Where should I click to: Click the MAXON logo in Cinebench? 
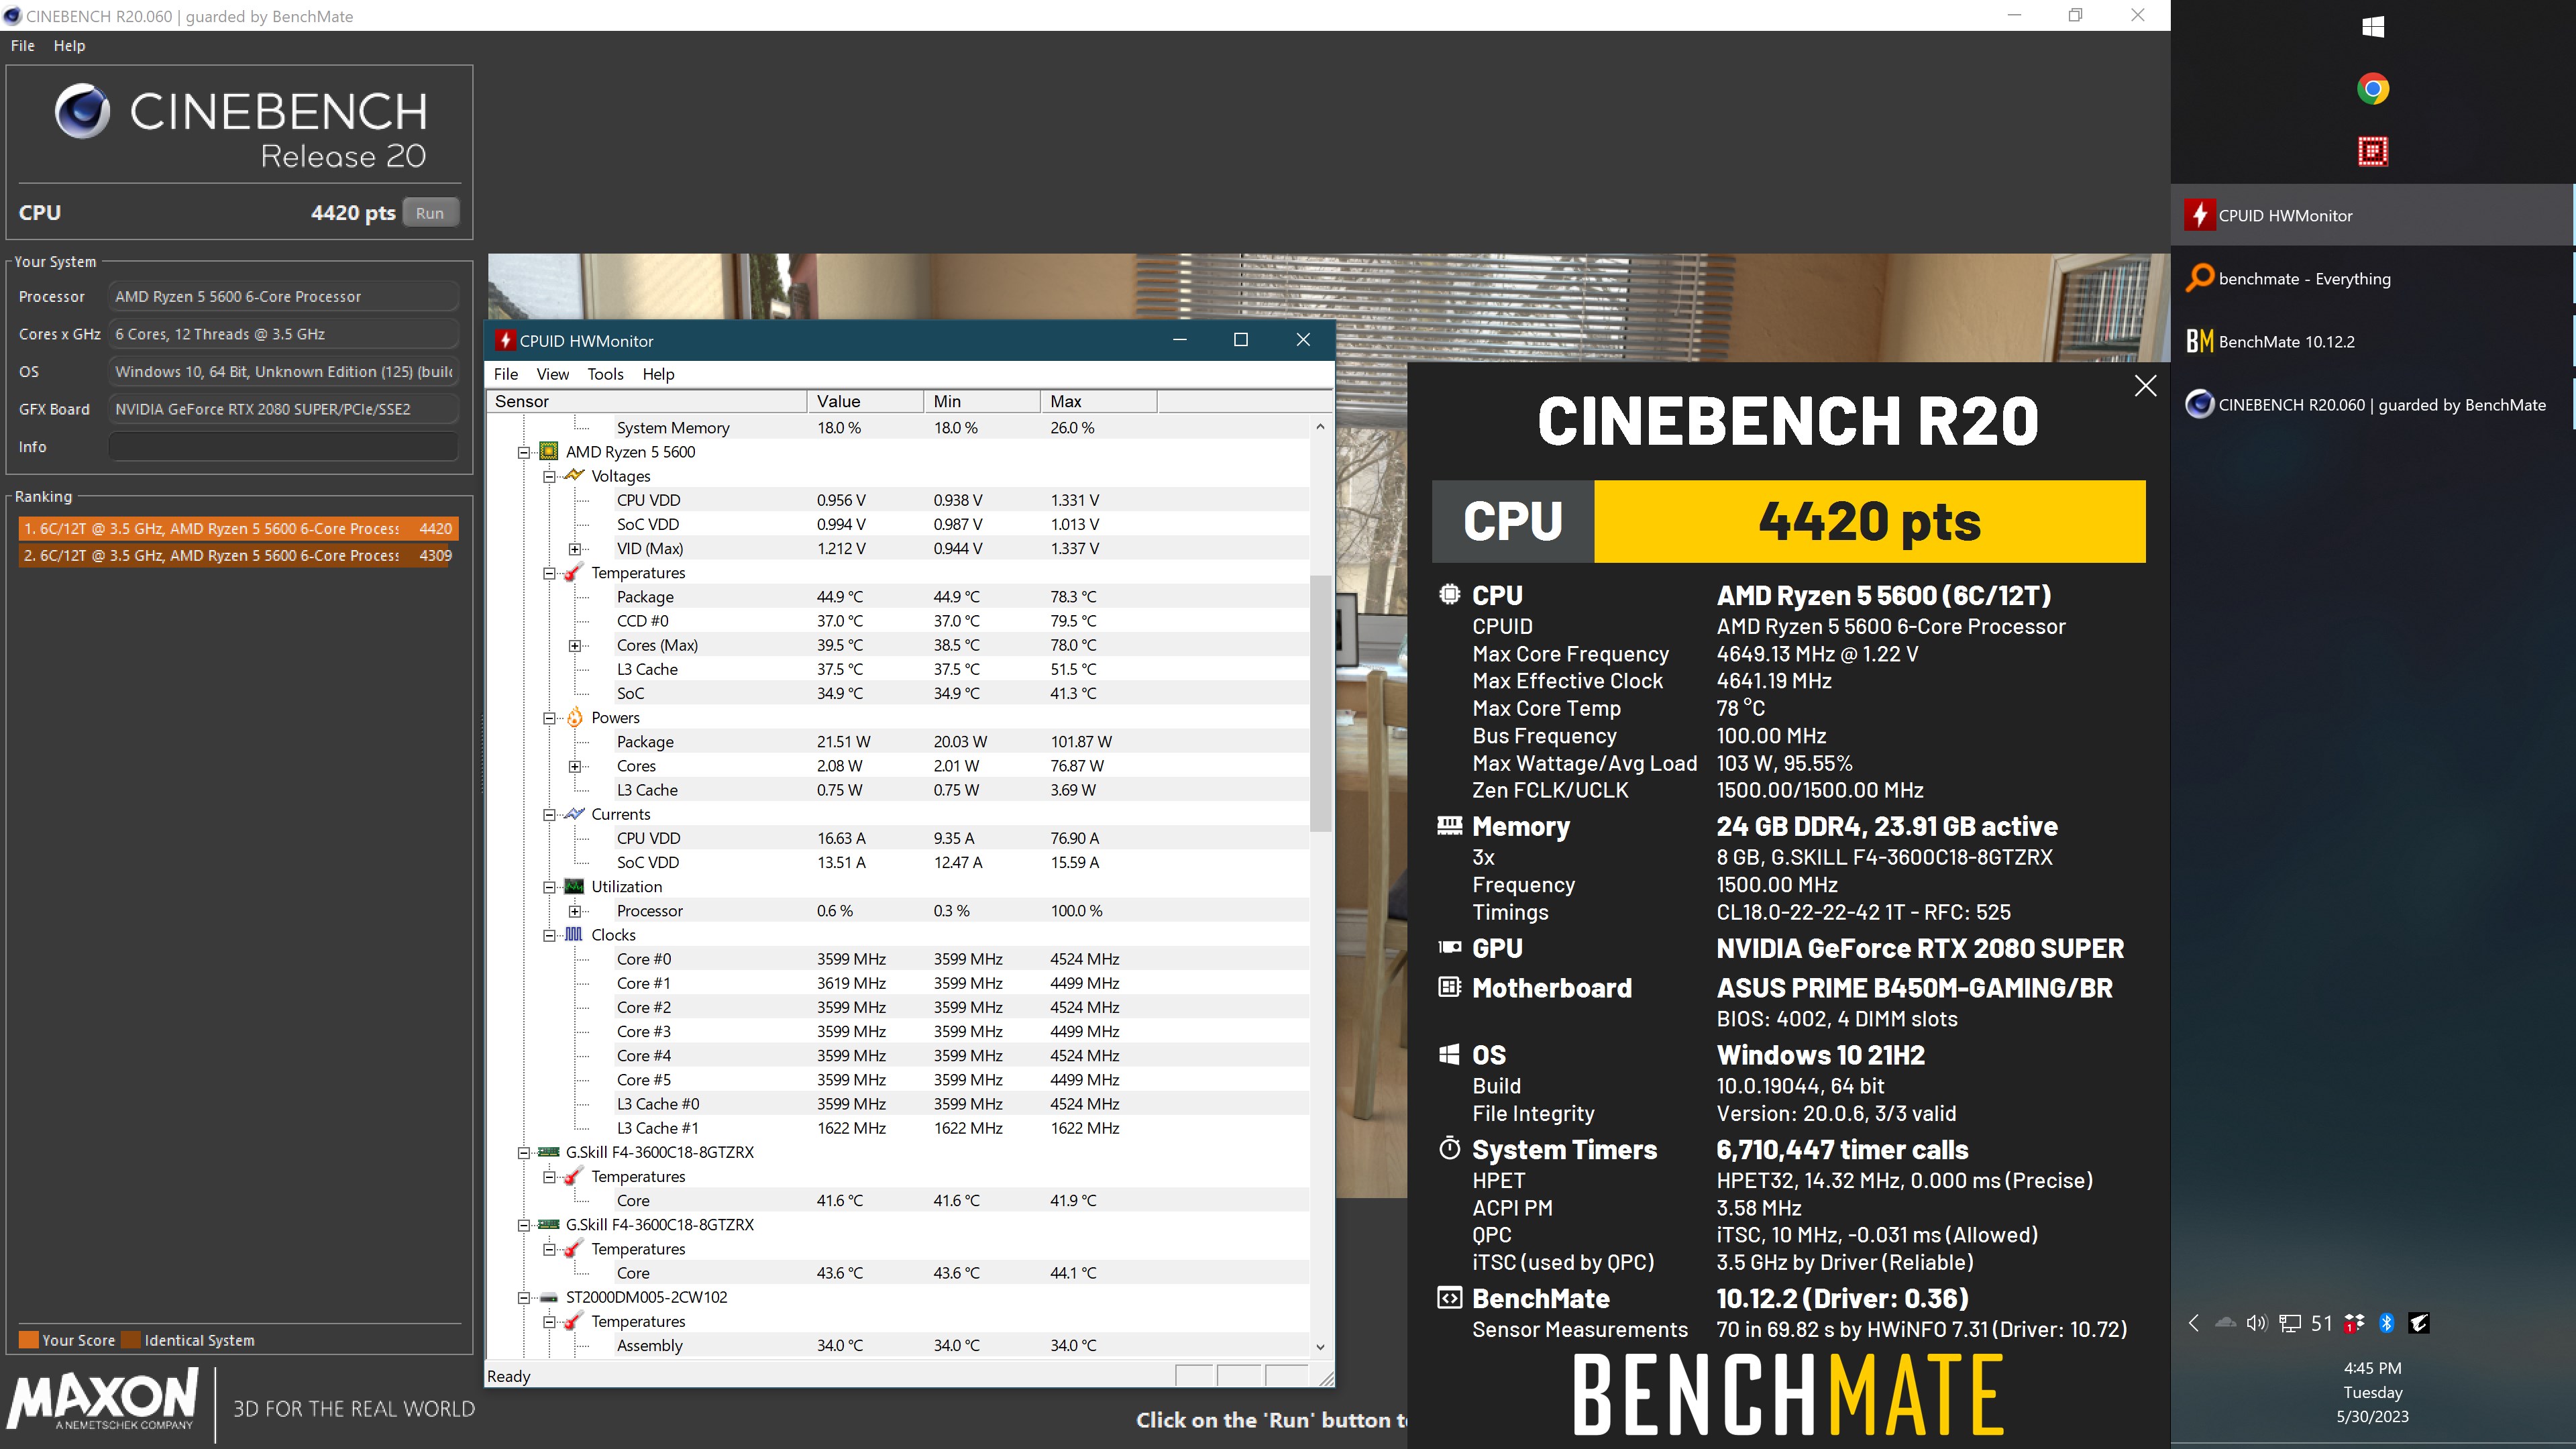103,1400
